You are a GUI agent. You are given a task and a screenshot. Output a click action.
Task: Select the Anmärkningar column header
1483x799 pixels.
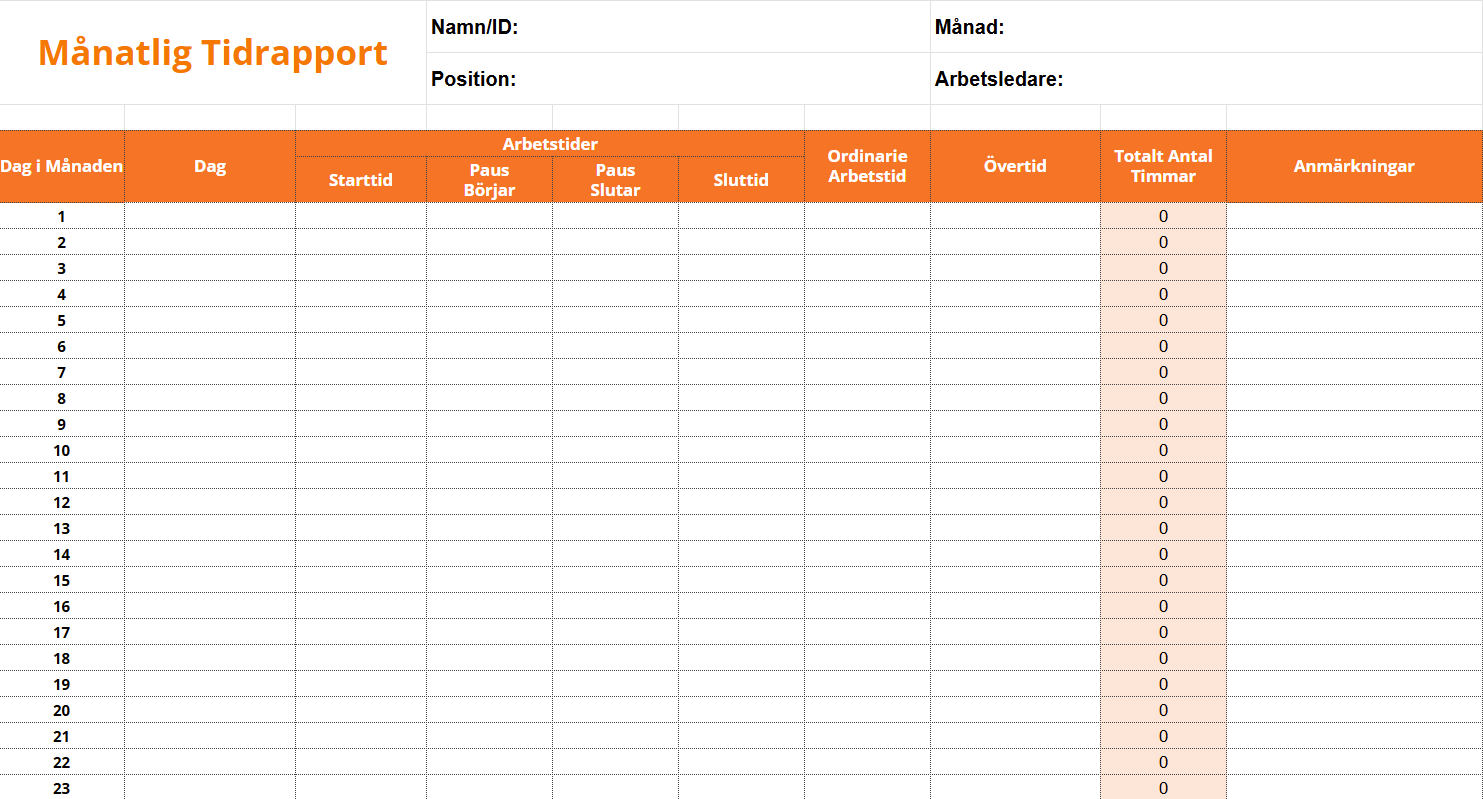click(1354, 166)
